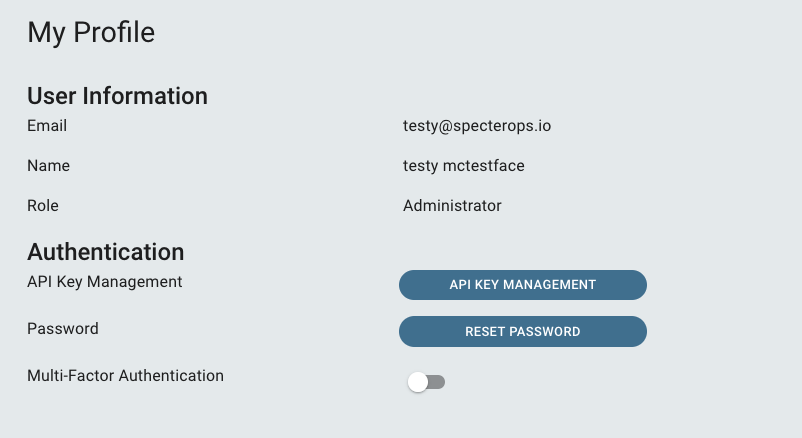The width and height of the screenshot is (802, 438).
Task: Select the My Profile page title
Action: coord(91,33)
